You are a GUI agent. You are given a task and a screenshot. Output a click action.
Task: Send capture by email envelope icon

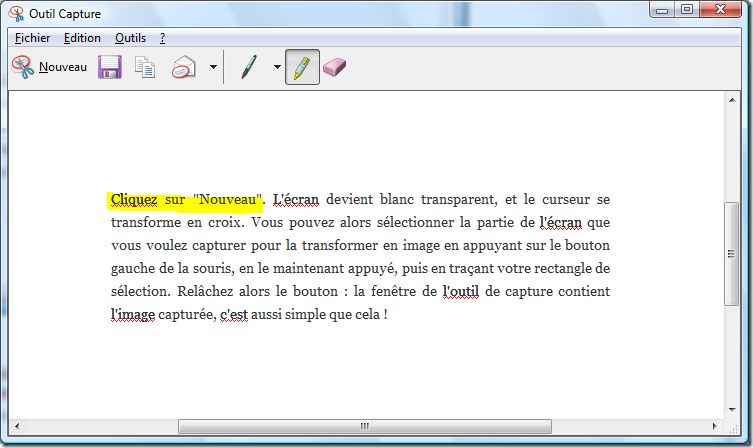[183, 67]
